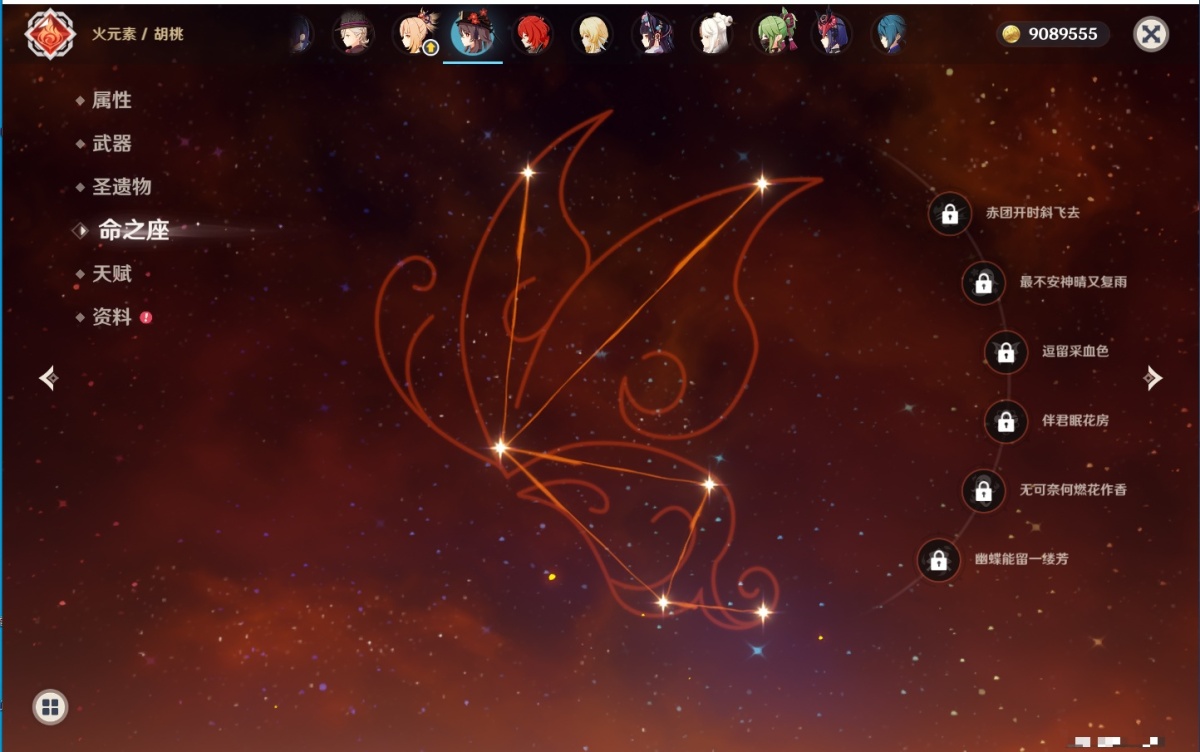This screenshot has height=752, width=1200.
Task: Click the red alert badge beside 资料
Action: [x=146, y=317]
